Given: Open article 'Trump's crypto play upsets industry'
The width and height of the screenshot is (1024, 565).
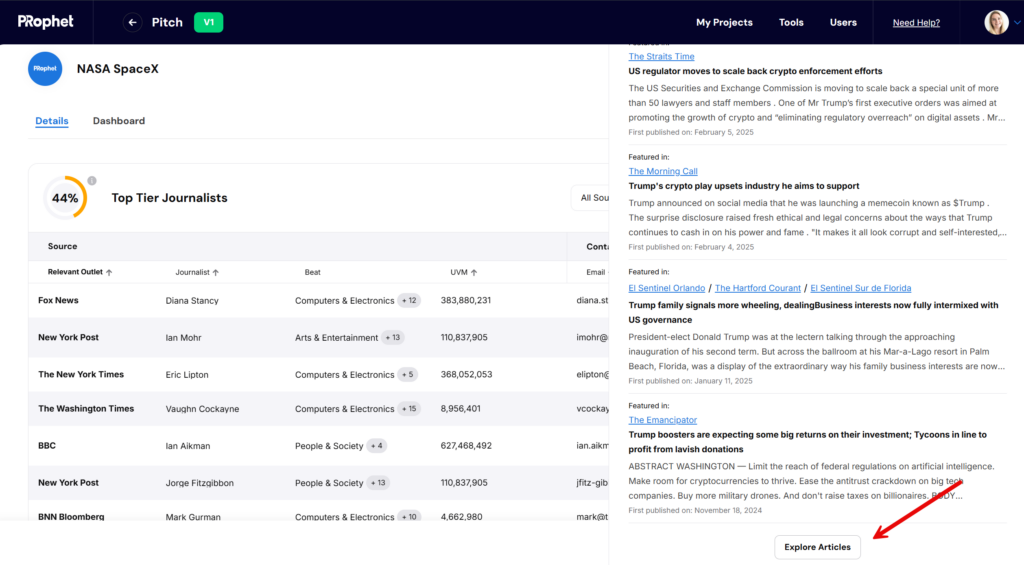Looking at the screenshot, I should (743, 186).
